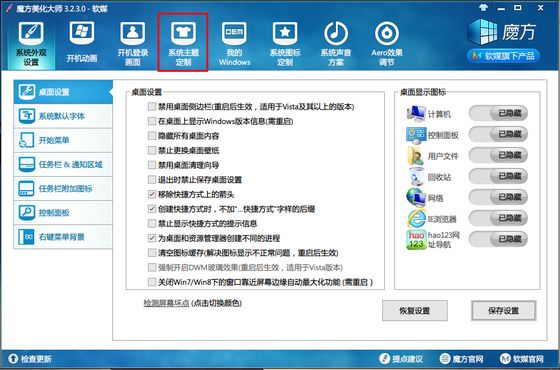Open 系统主题定制 t-shirt icon

[183, 33]
